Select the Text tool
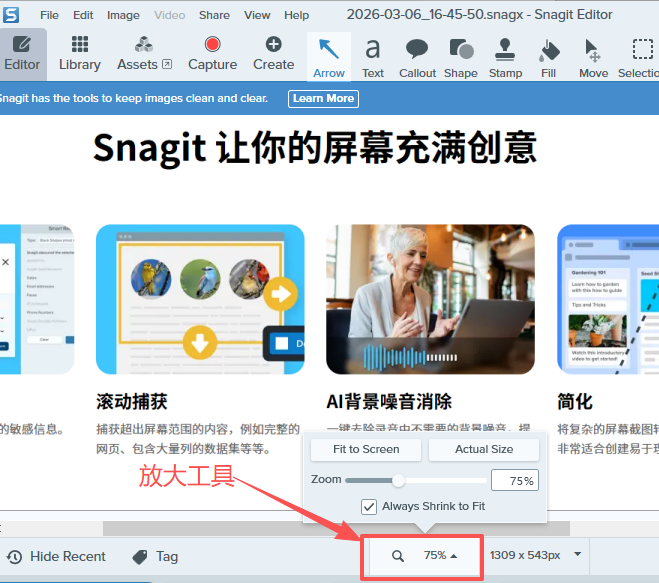 click(x=373, y=58)
